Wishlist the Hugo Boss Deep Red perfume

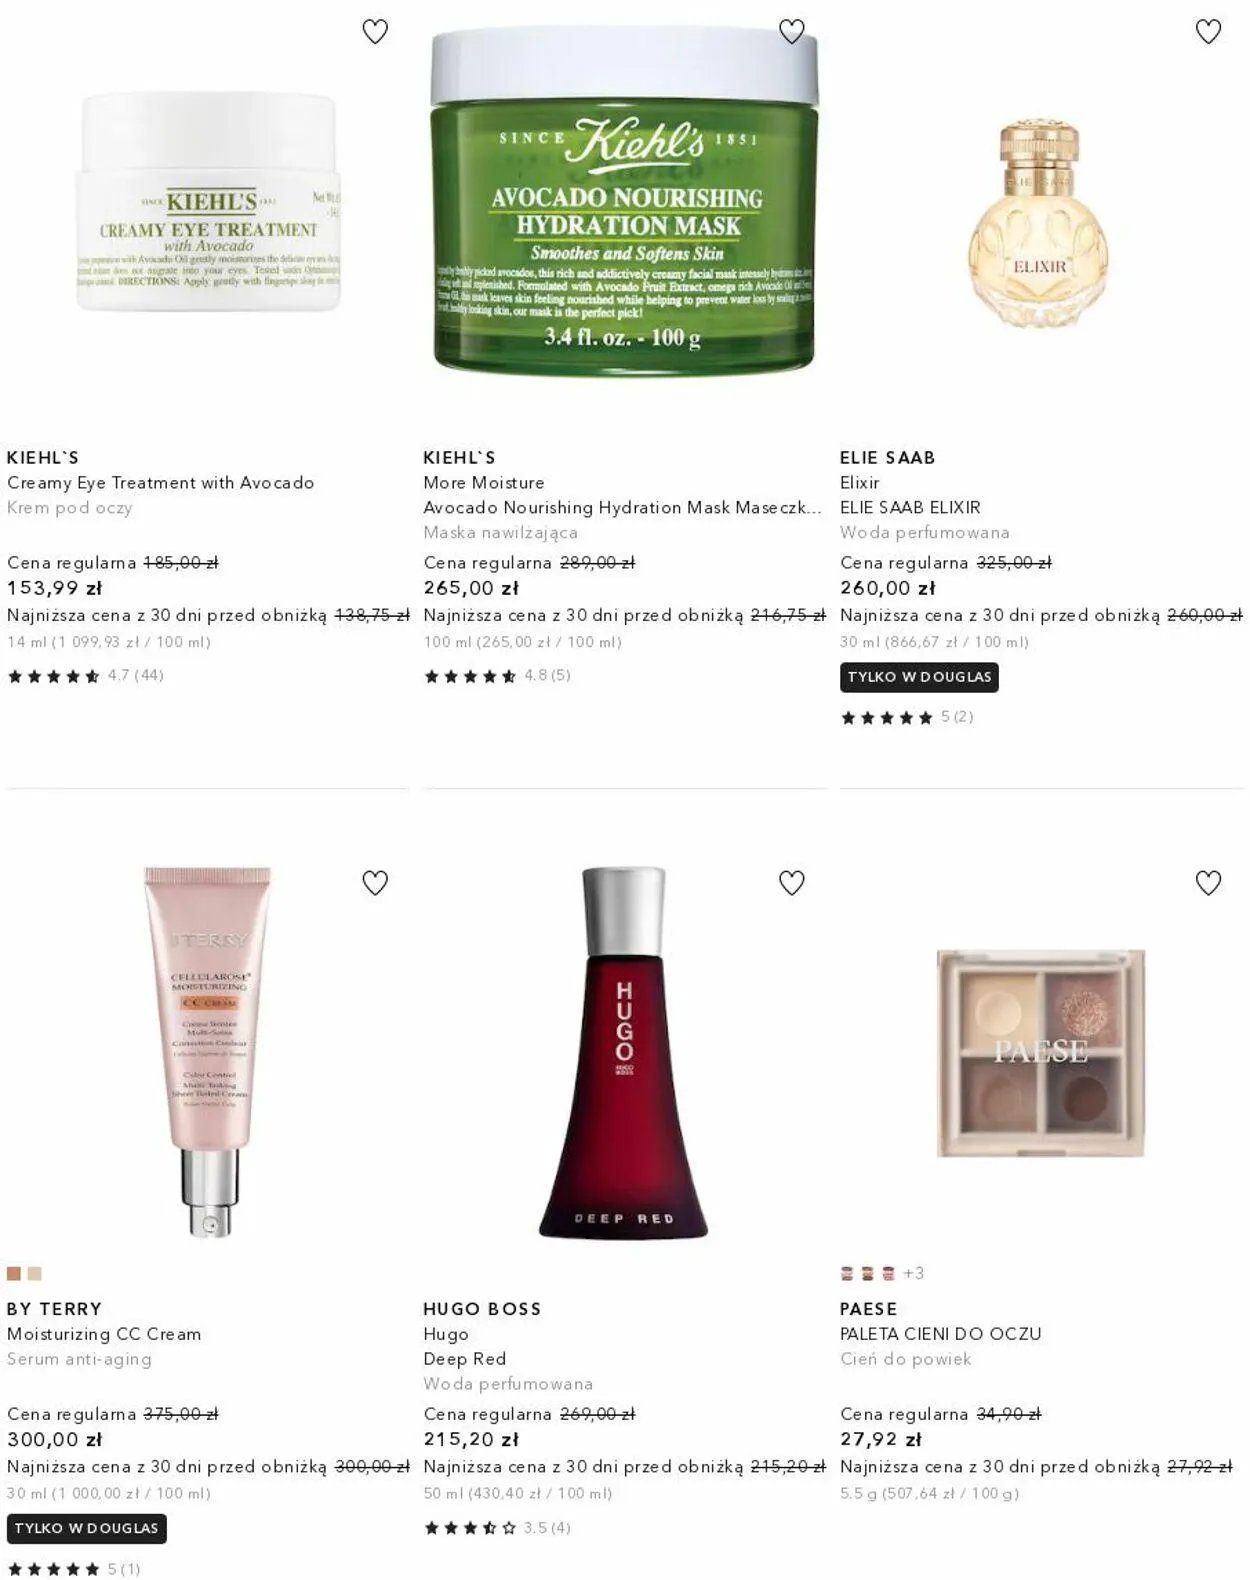[x=792, y=883]
